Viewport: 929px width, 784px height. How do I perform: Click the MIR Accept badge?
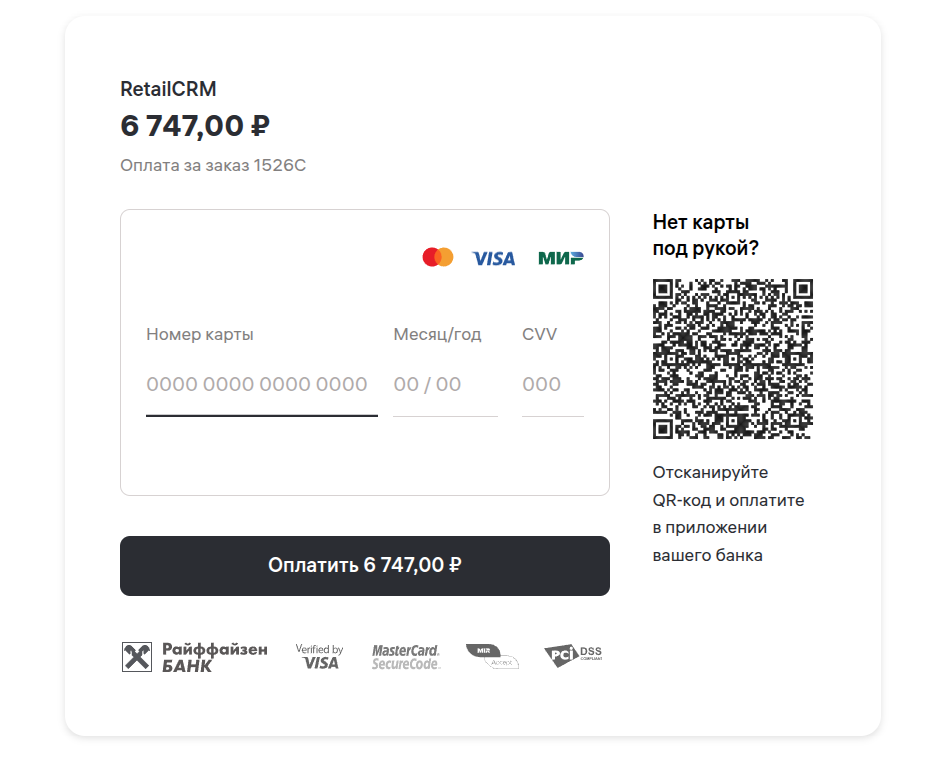[492, 657]
